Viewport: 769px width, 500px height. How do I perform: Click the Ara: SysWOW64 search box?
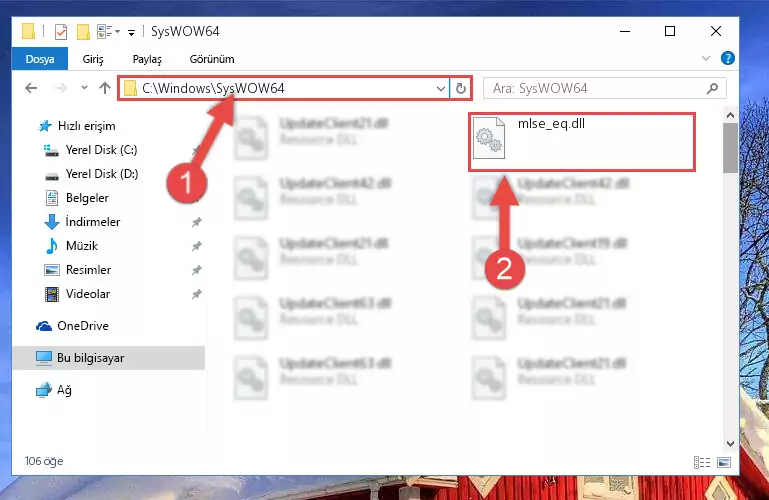point(604,89)
